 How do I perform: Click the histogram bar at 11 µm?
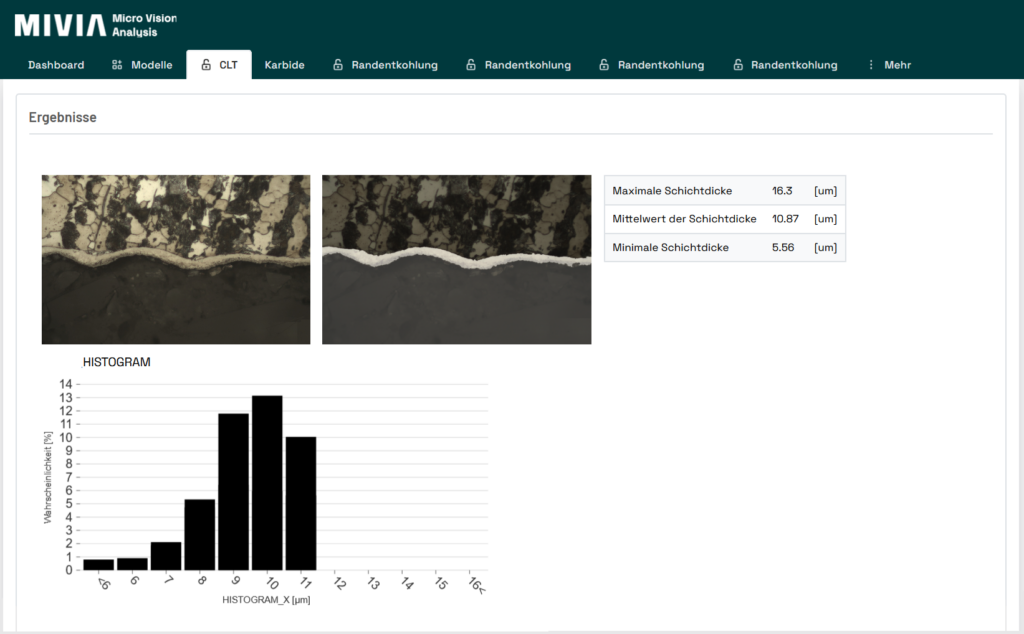(301, 503)
